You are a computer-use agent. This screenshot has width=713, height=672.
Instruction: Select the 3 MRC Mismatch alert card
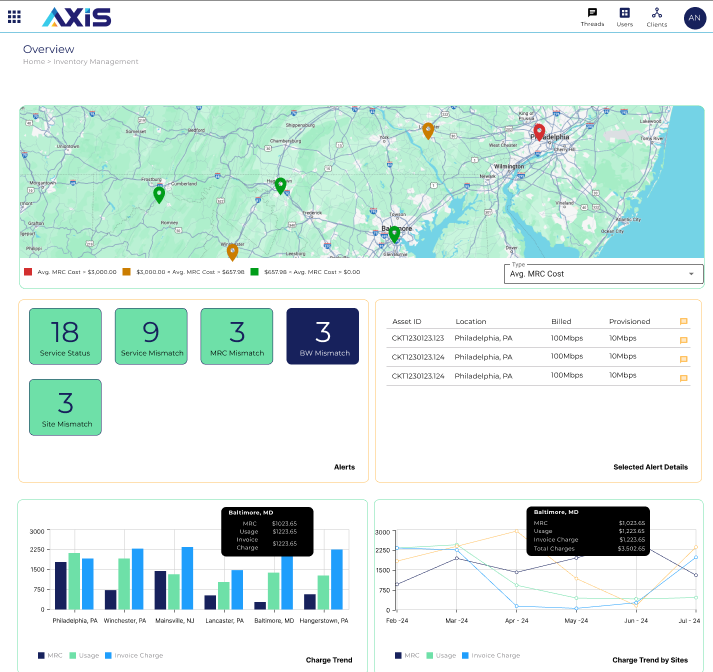(x=237, y=336)
